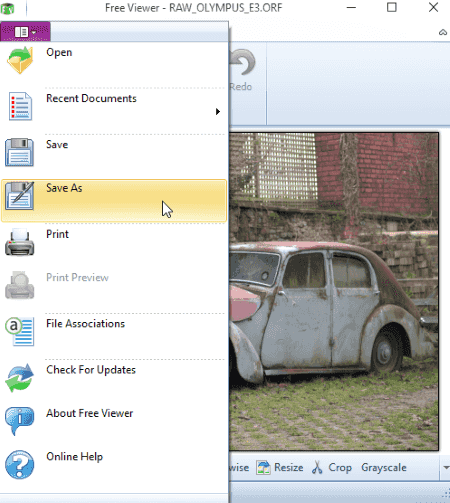Expand the Recent Documents submenu arrow
This screenshot has width=450, height=503.
pos(218,111)
